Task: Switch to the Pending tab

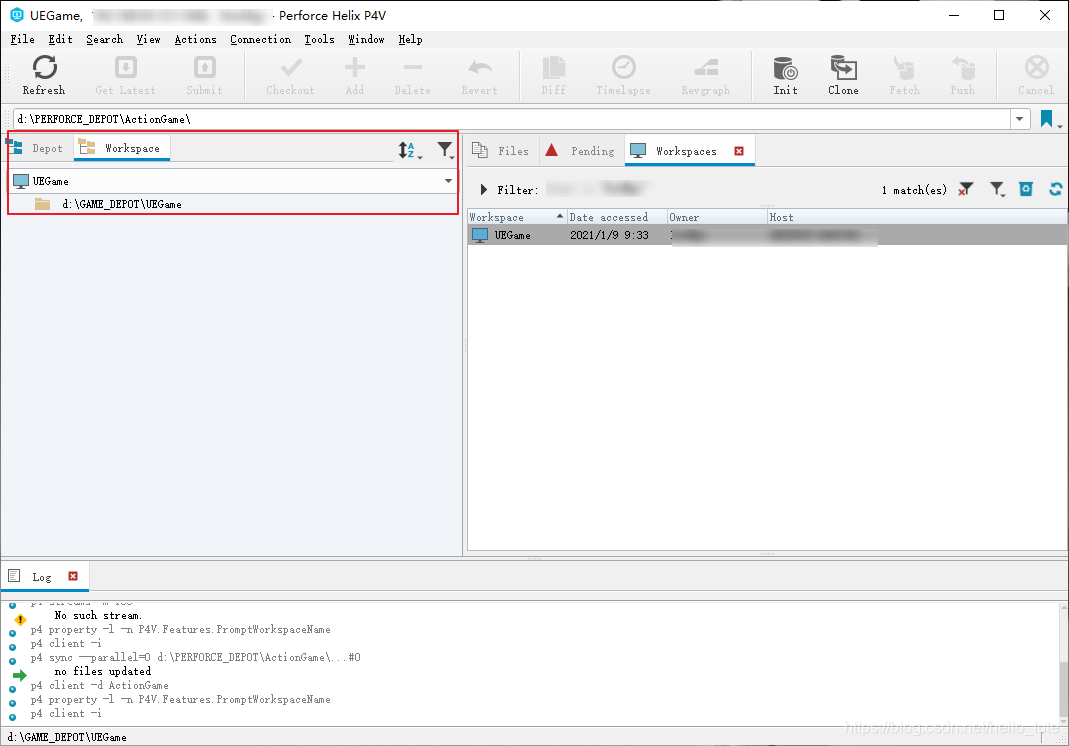Action: (581, 151)
